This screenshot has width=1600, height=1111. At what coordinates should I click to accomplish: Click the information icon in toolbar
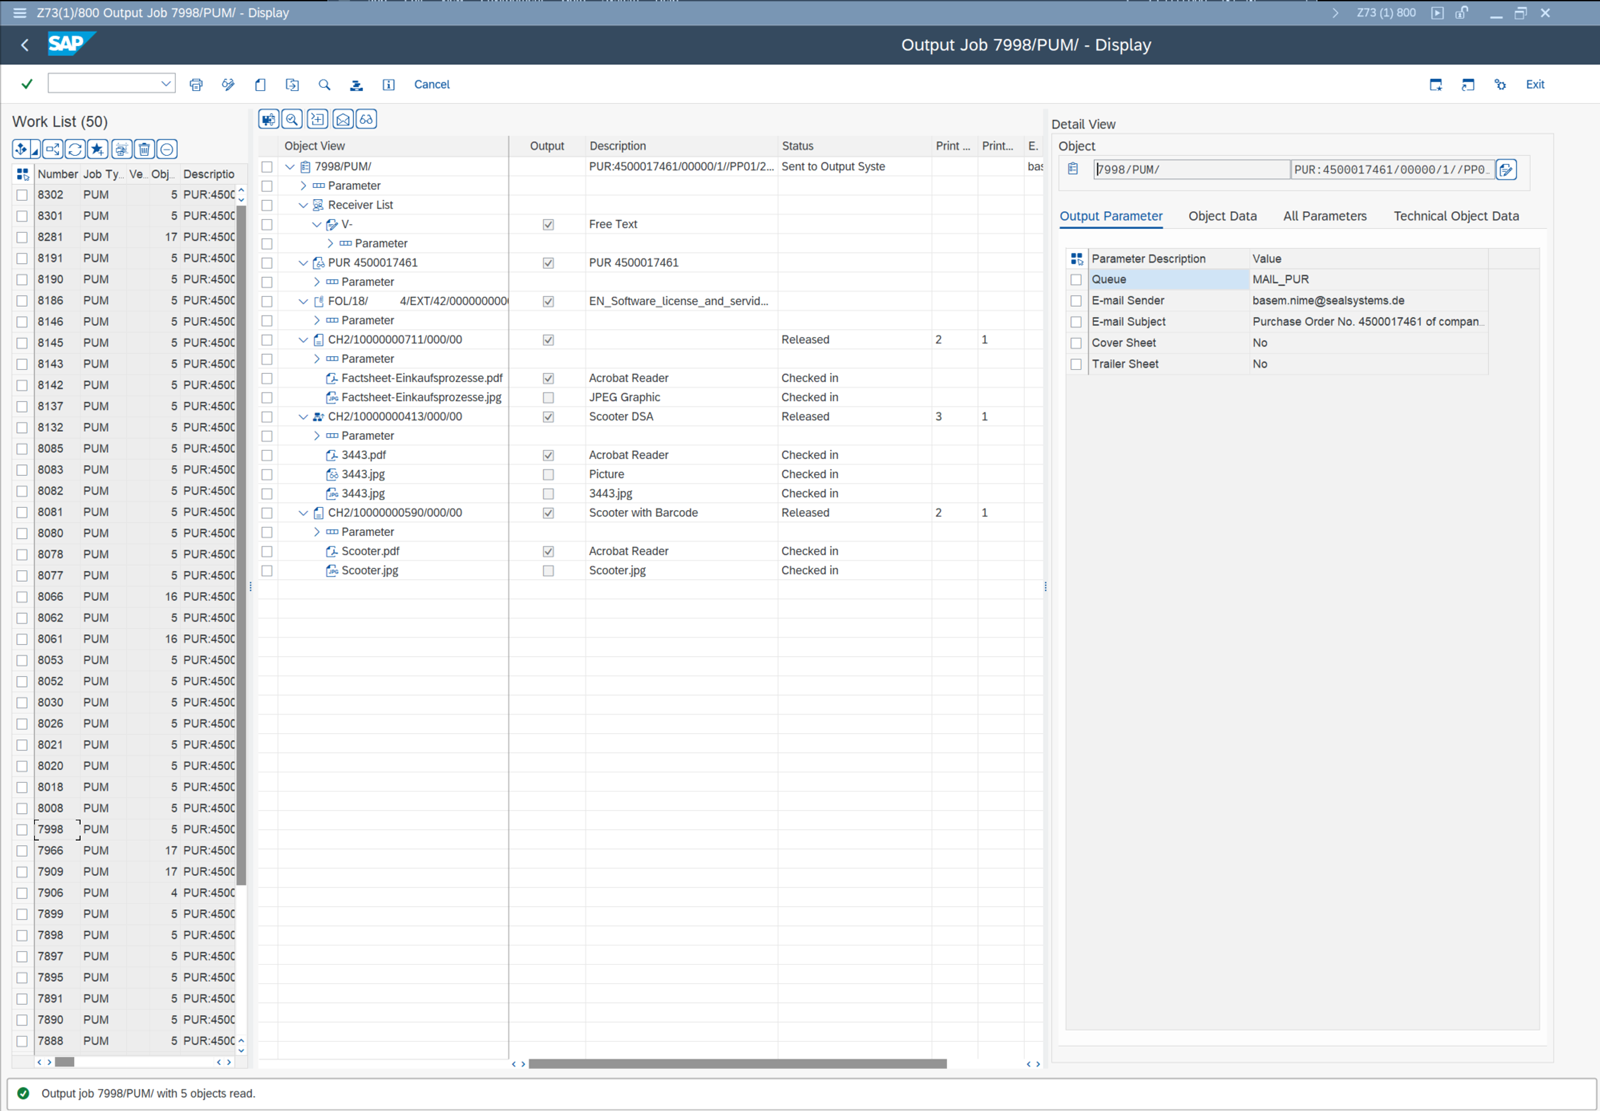pos(389,85)
